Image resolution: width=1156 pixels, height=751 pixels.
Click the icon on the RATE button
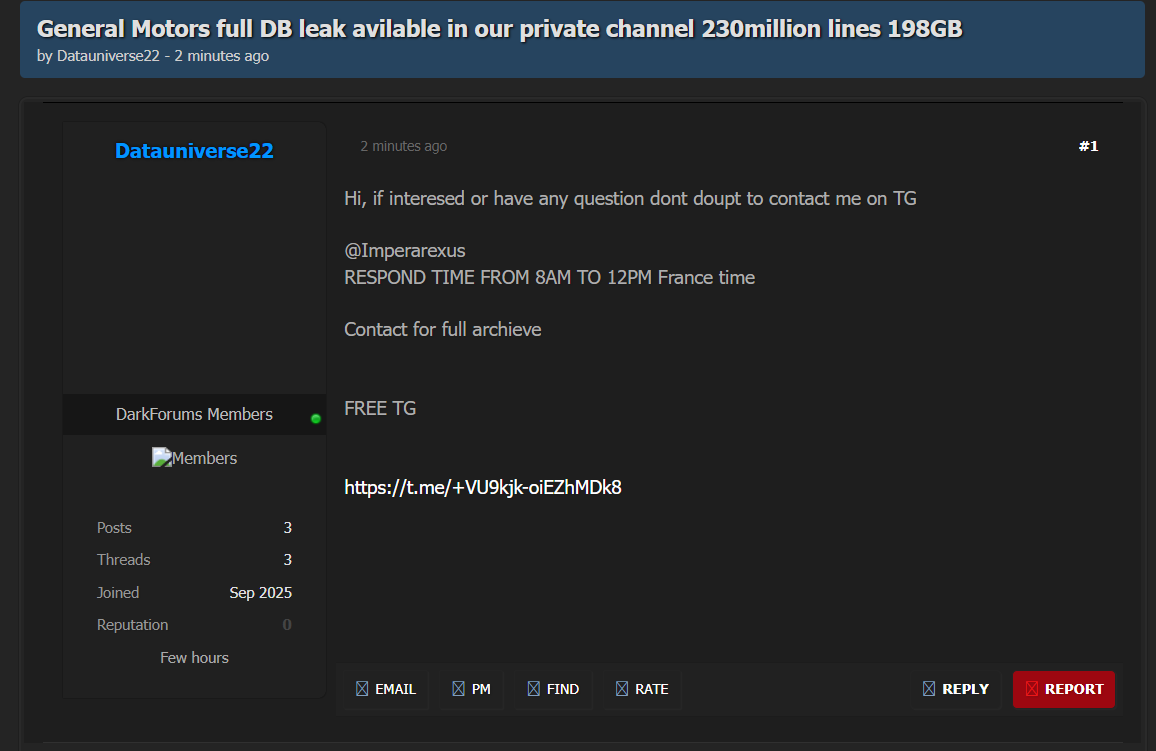coord(622,689)
